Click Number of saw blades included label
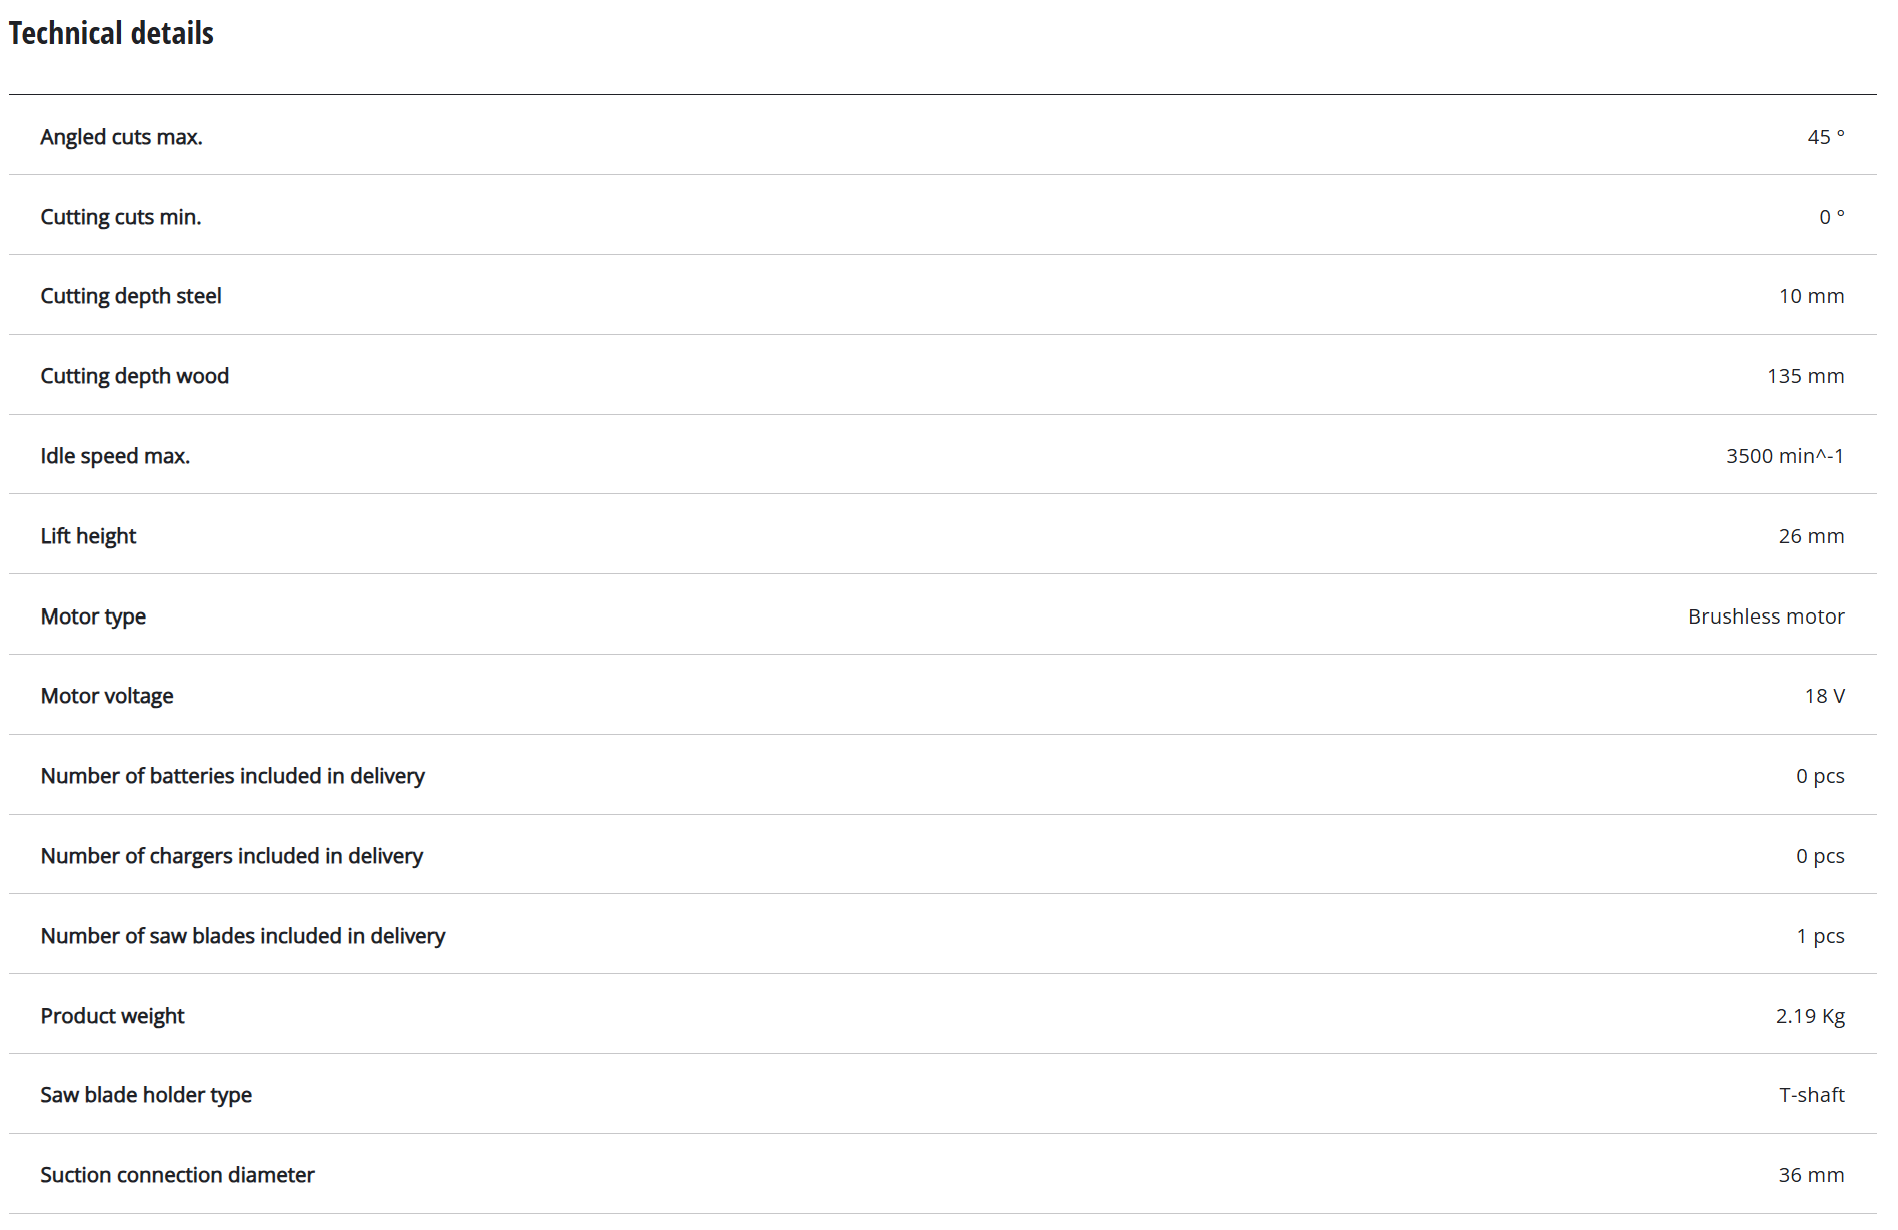Viewport: 1898px width, 1230px height. 242,936
